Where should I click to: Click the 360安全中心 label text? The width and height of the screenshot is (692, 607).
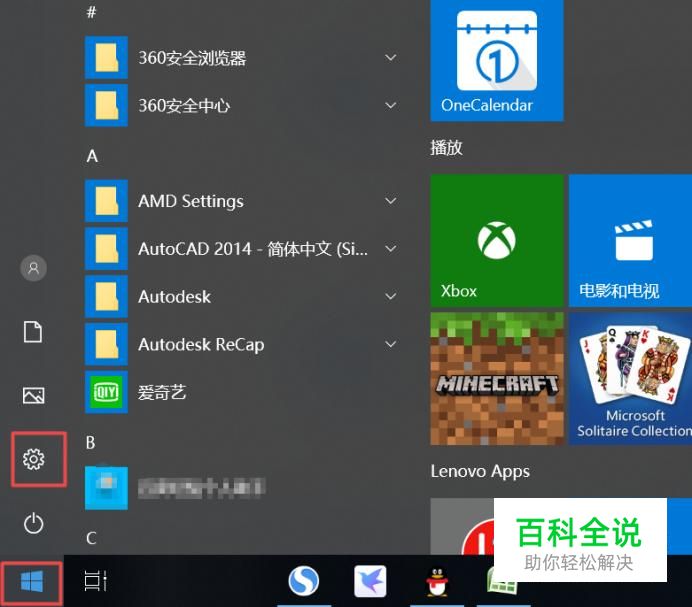pyautogui.click(x=184, y=106)
